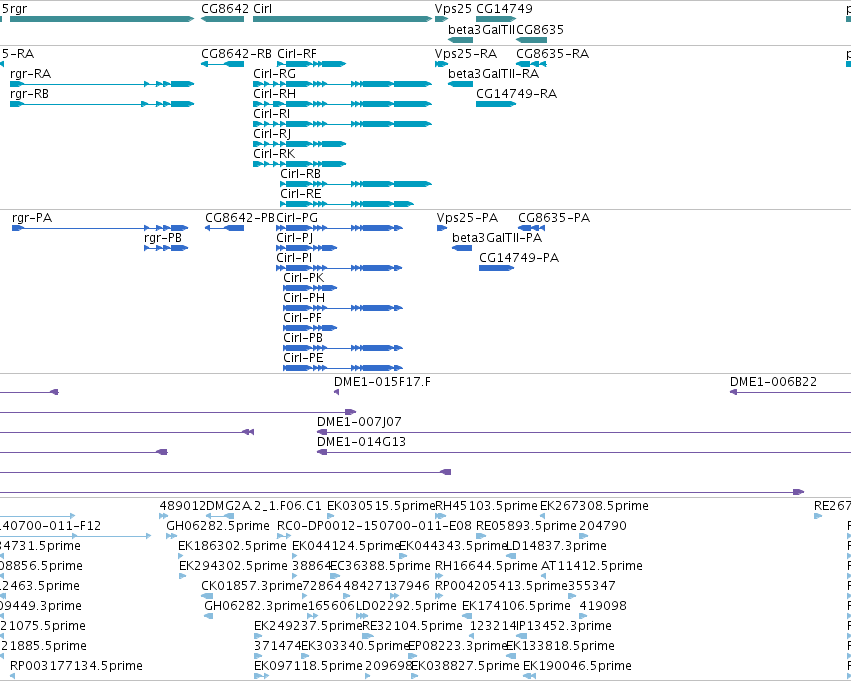The image size is (851, 681).
Task: Select protein Cirl-PG
Action: coord(340,228)
